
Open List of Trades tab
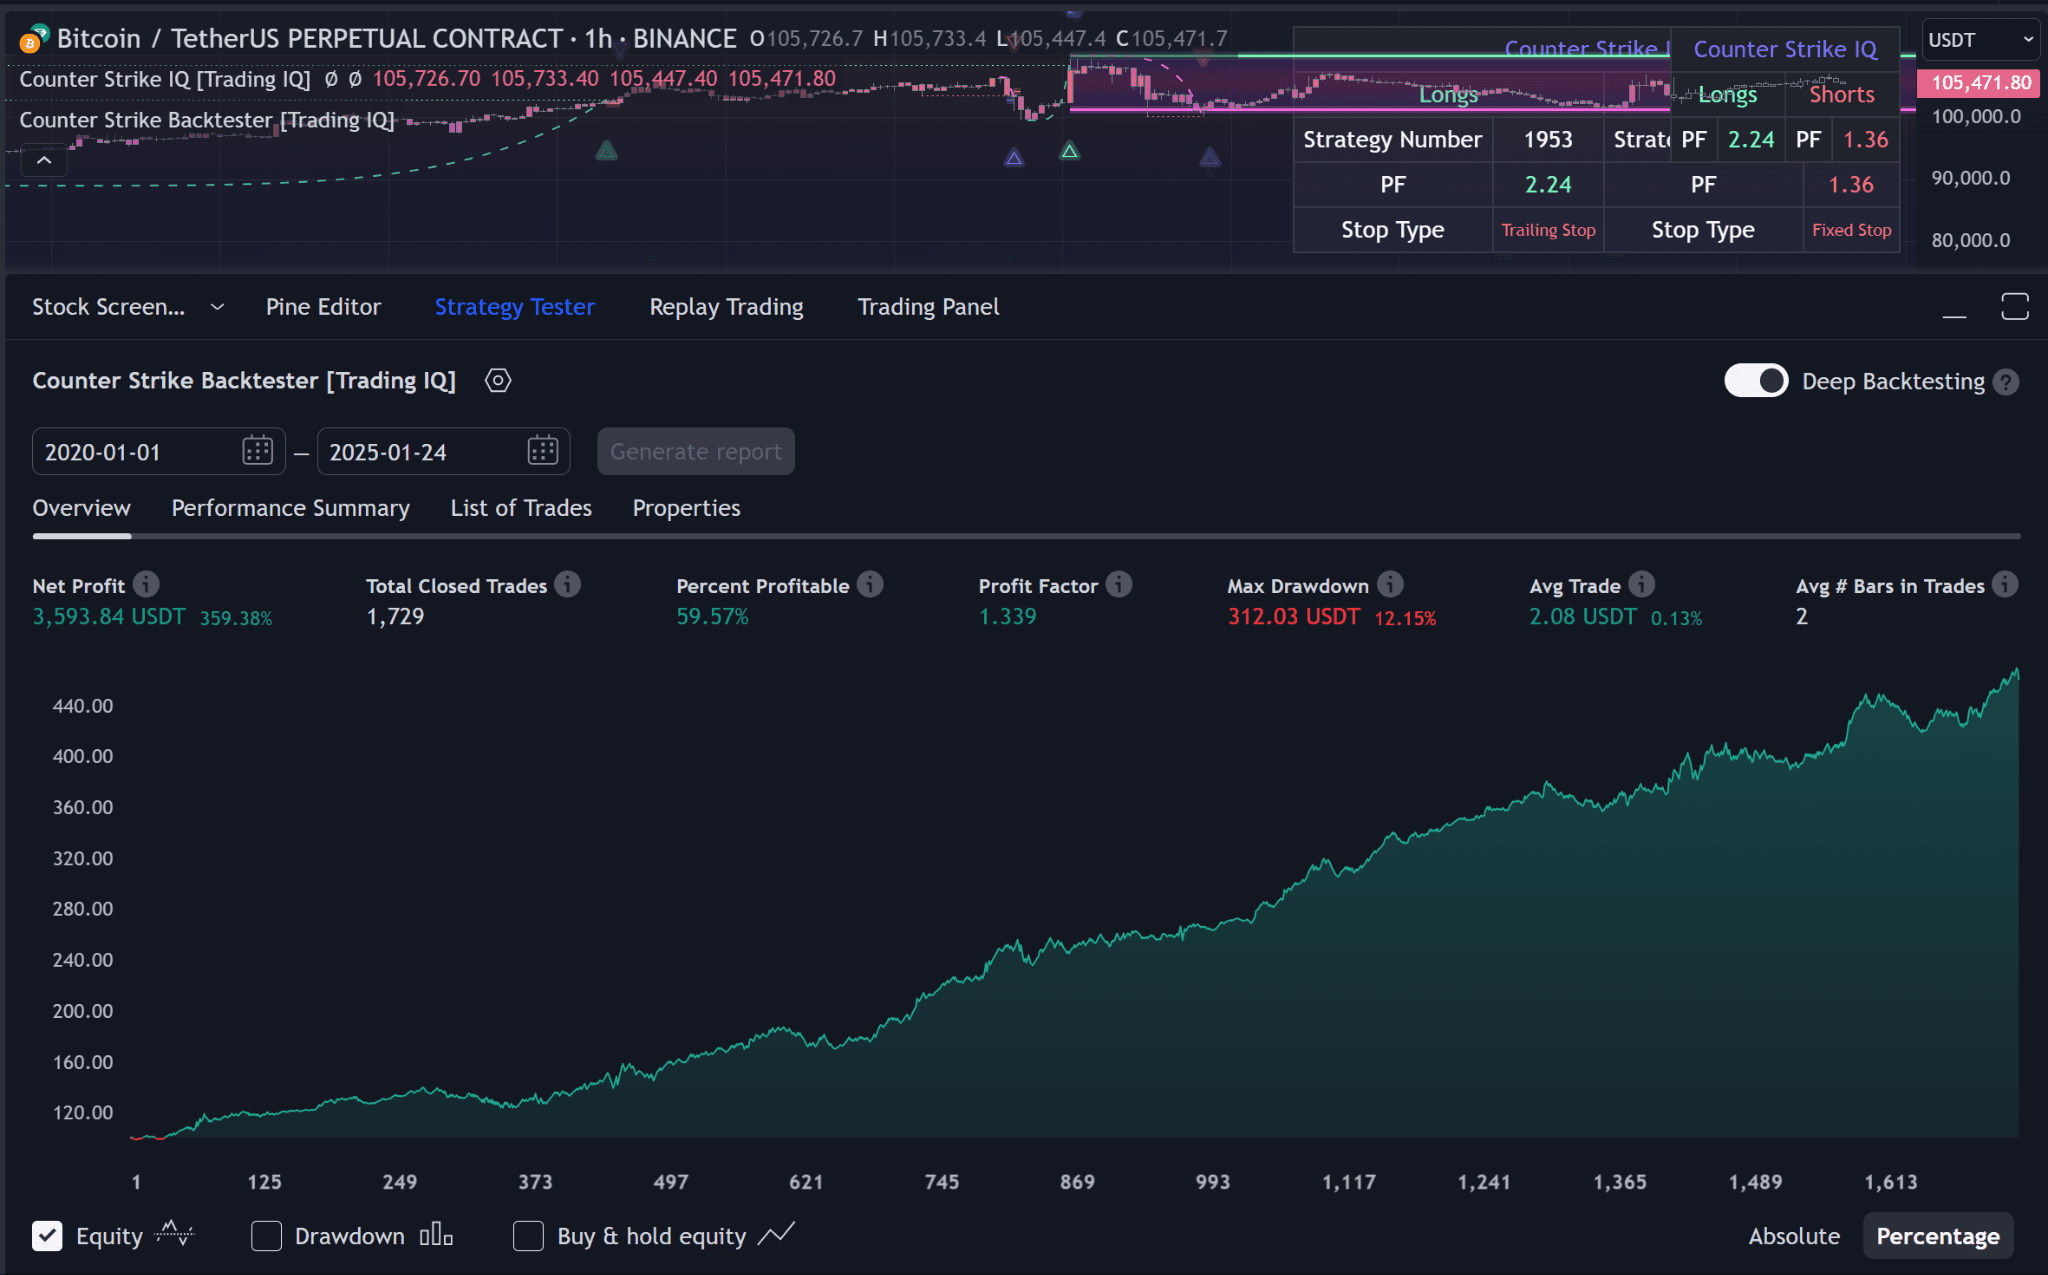tap(521, 508)
